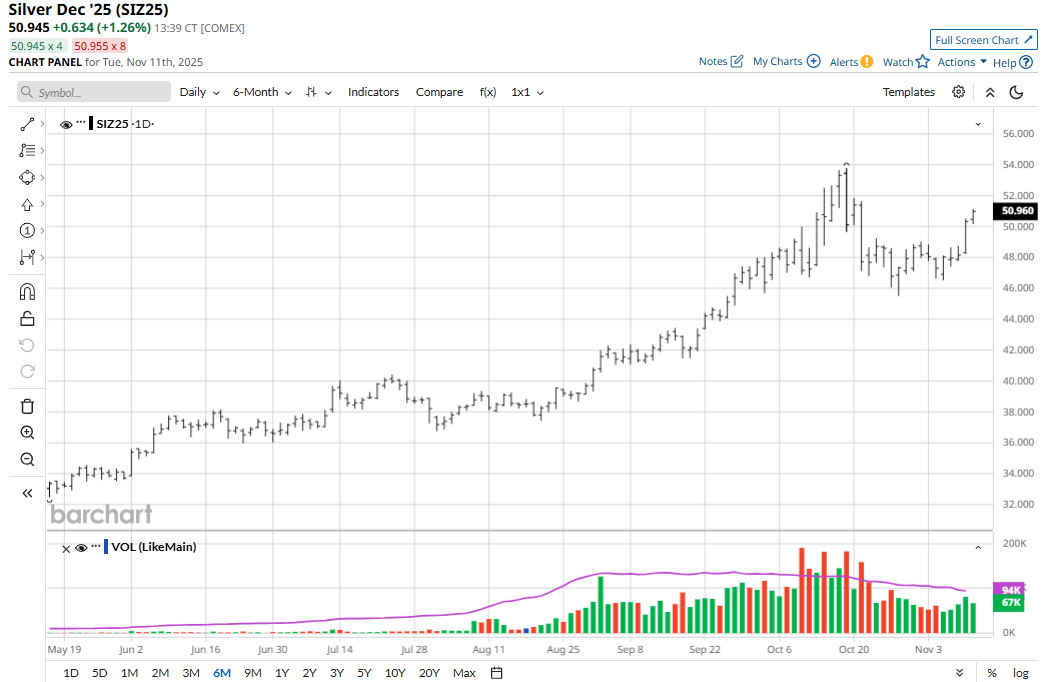The height and width of the screenshot is (682, 1057).
Task: Toggle log scale button
Action: (1021, 673)
